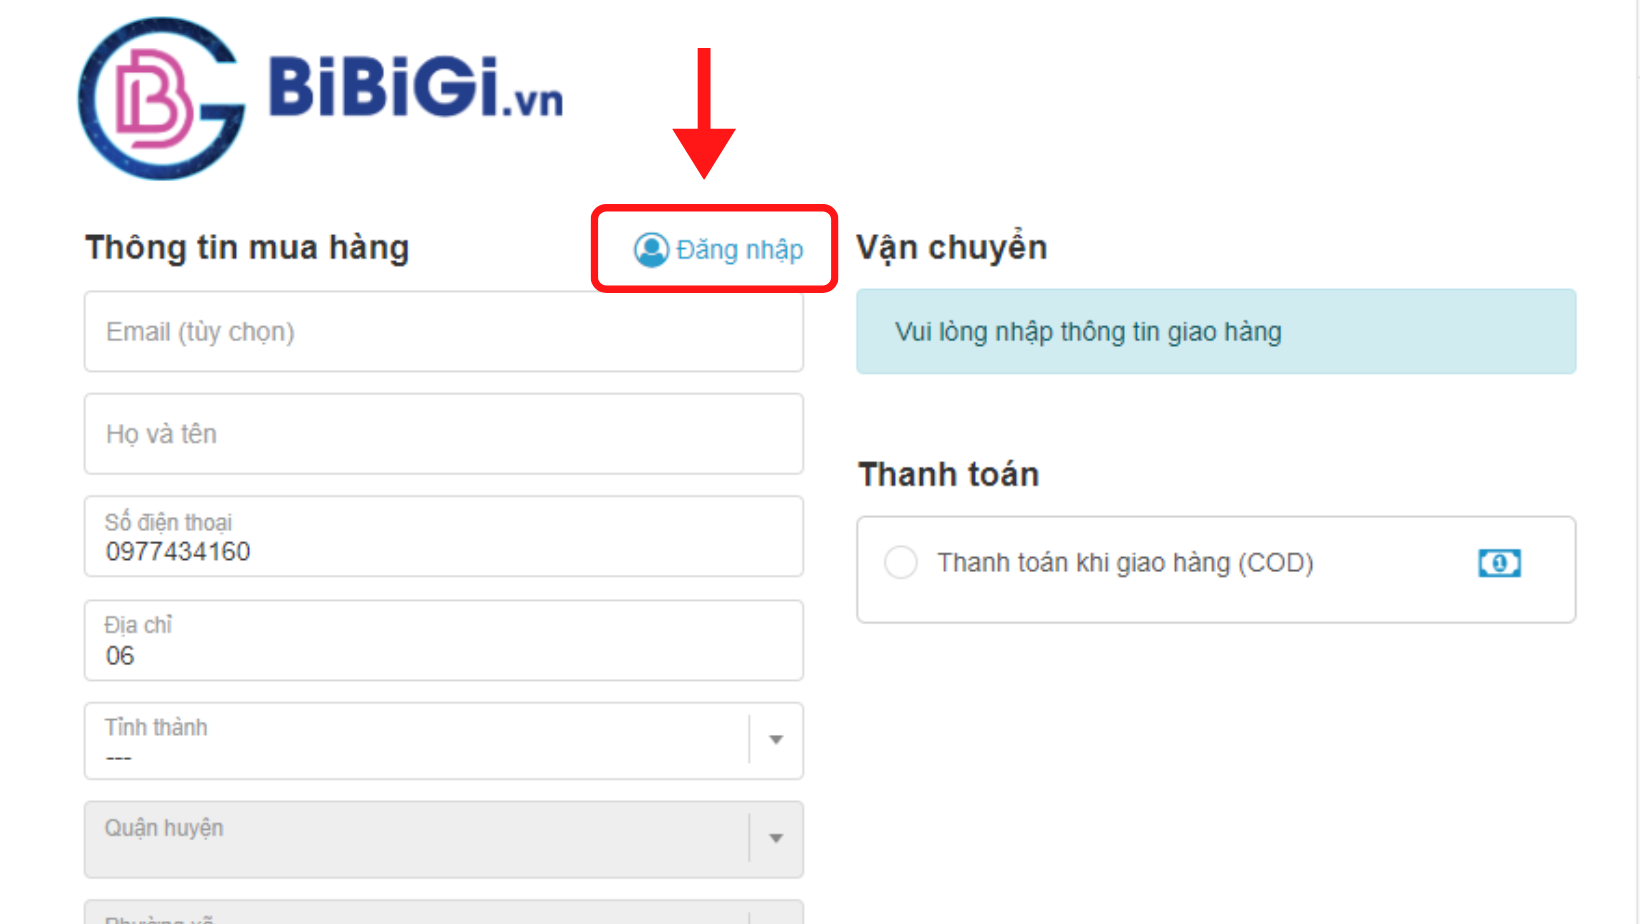Viewport: 1640px width, 924px height.
Task: Click the Địa chỉ address field
Action: tap(444, 641)
